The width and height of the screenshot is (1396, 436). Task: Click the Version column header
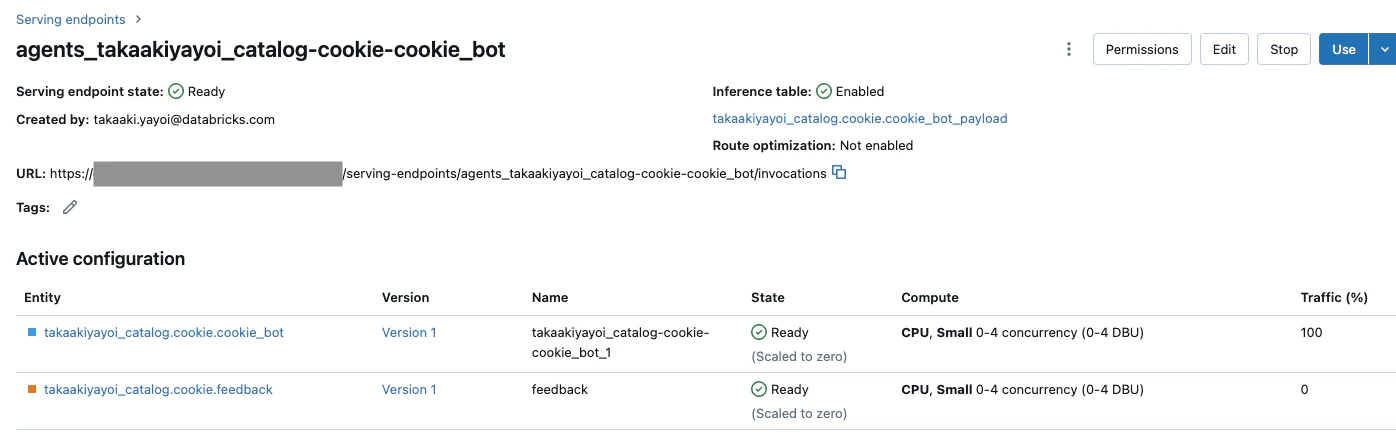point(405,297)
